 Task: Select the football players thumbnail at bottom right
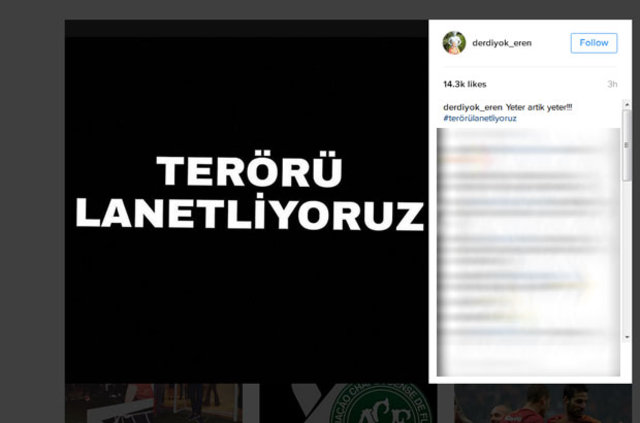click(540, 404)
